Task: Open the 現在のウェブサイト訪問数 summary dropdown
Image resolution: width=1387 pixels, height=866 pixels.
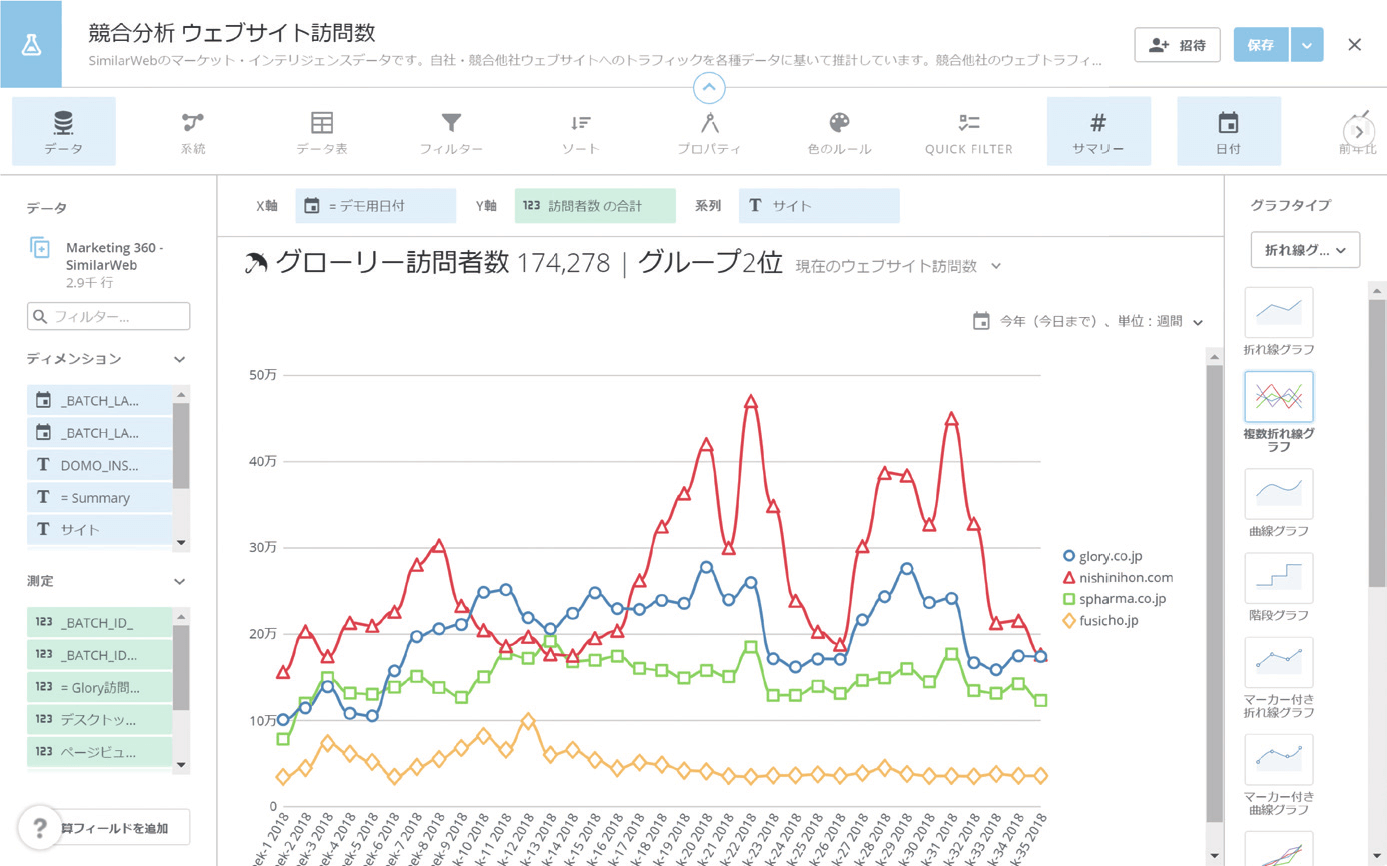Action: tap(898, 266)
